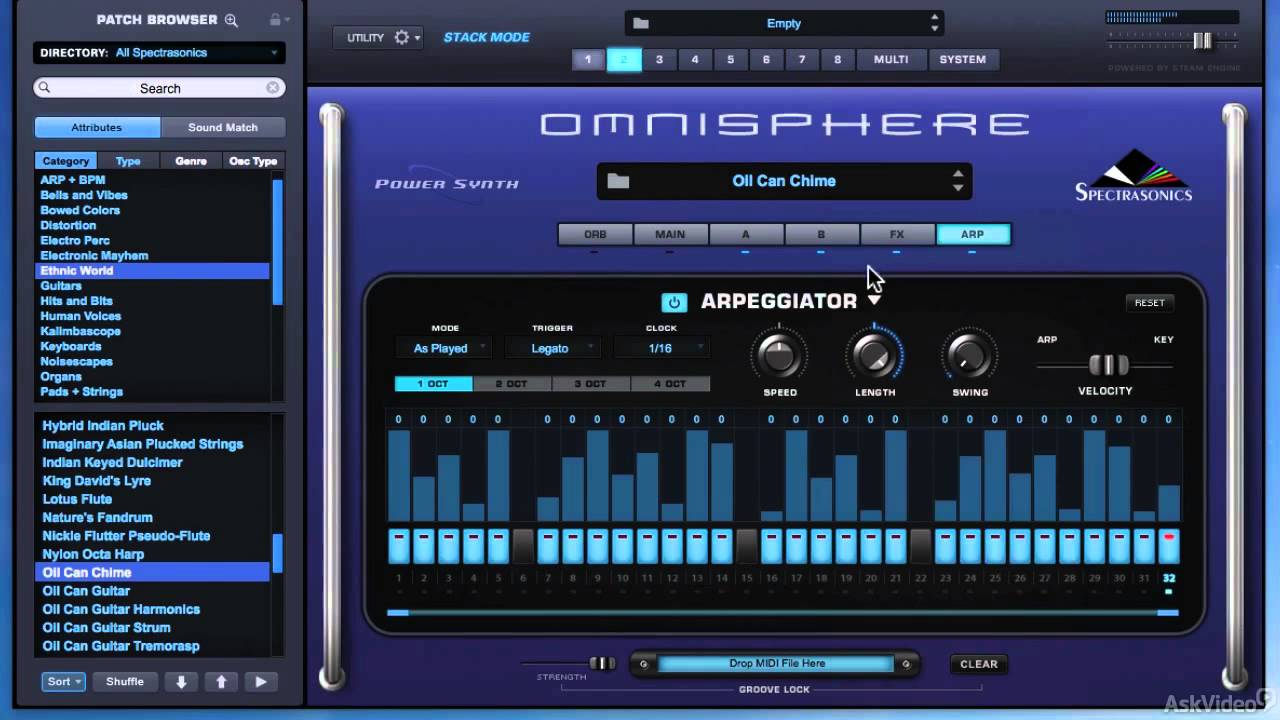The height and width of the screenshot is (720, 1280).
Task: Select the 2 OCT range button
Action: coord(512,384)
